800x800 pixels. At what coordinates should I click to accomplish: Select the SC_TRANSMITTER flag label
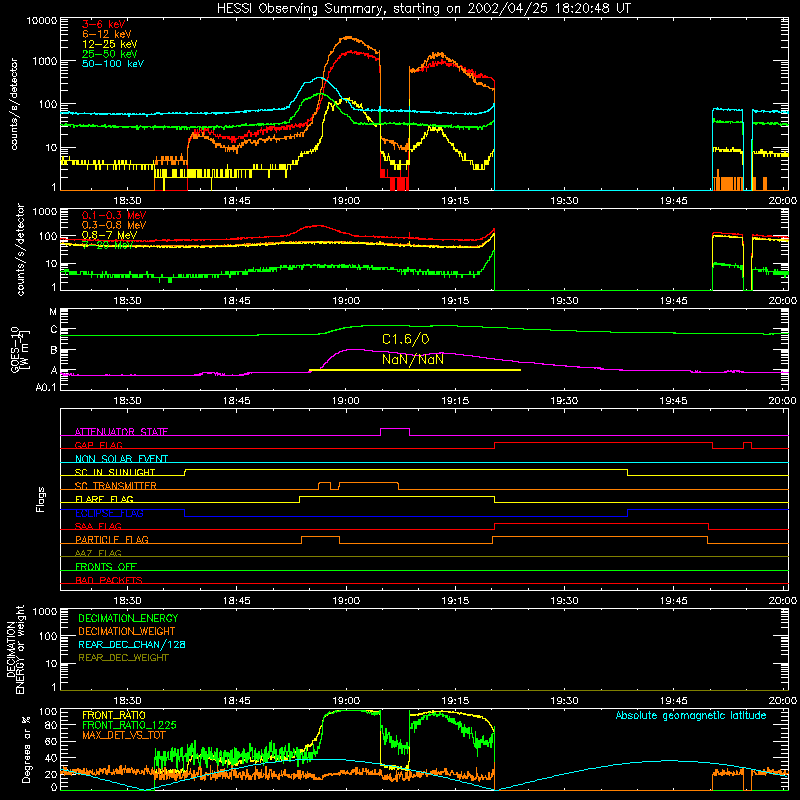tap(116, 486)
